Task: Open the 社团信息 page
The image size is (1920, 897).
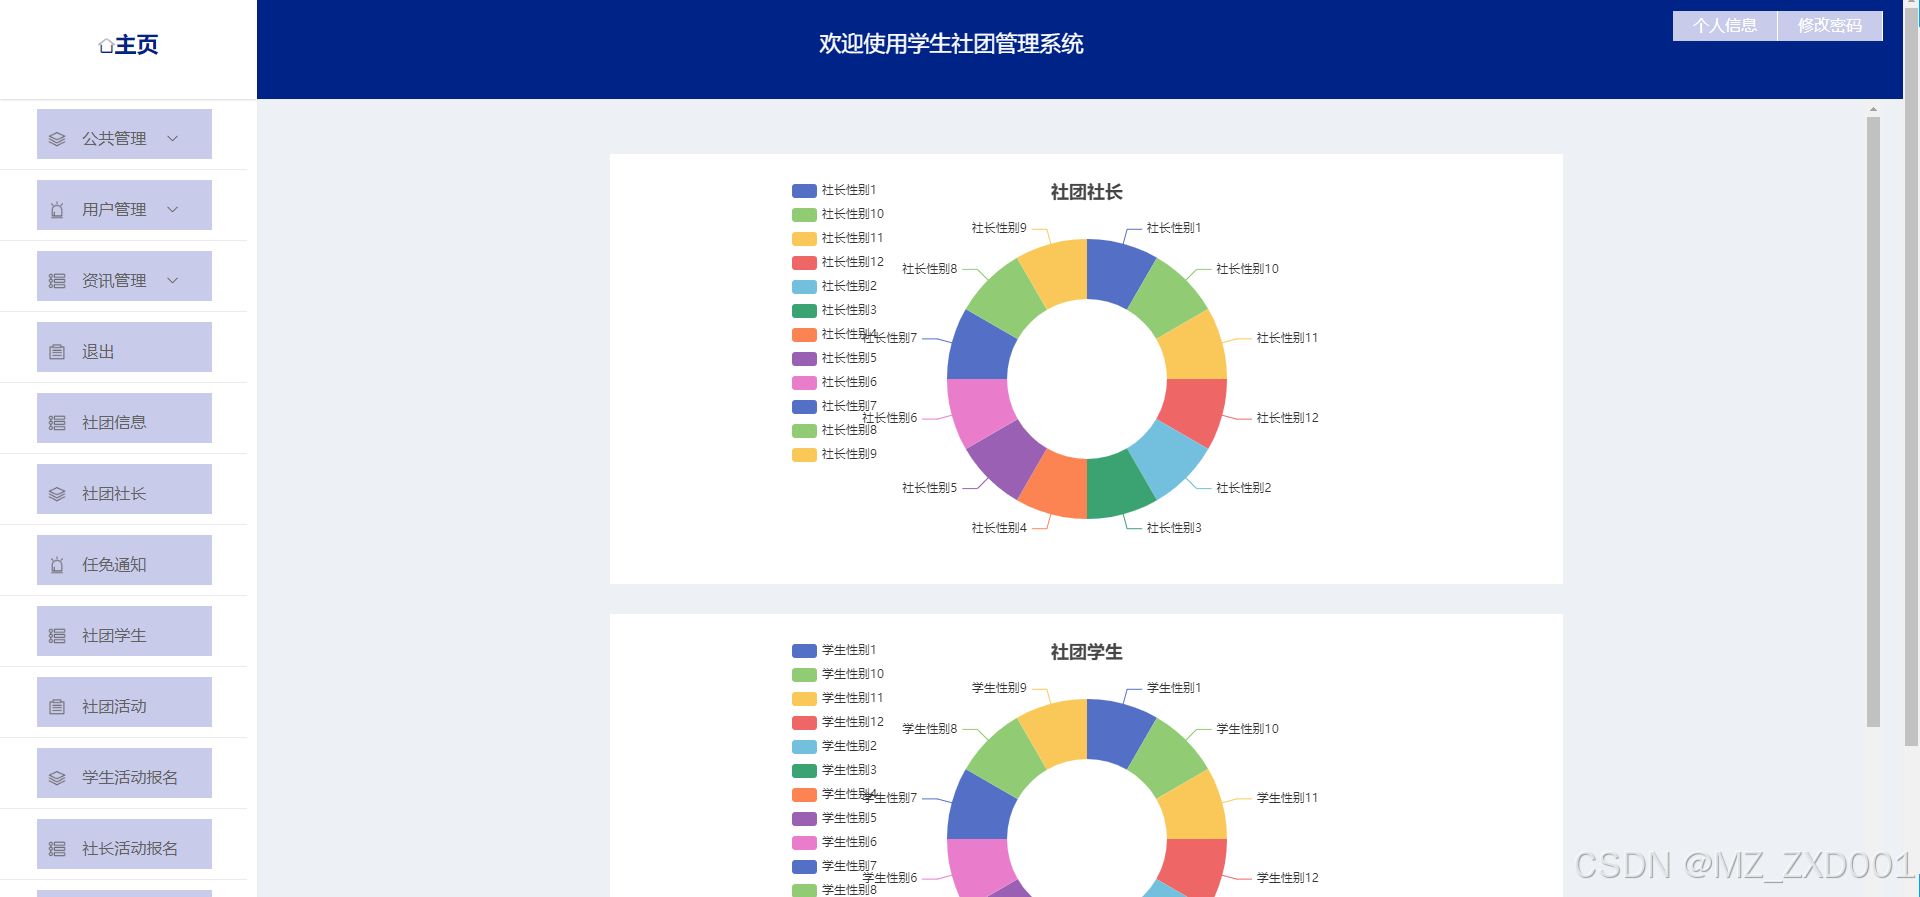Action: click(124, 418)
